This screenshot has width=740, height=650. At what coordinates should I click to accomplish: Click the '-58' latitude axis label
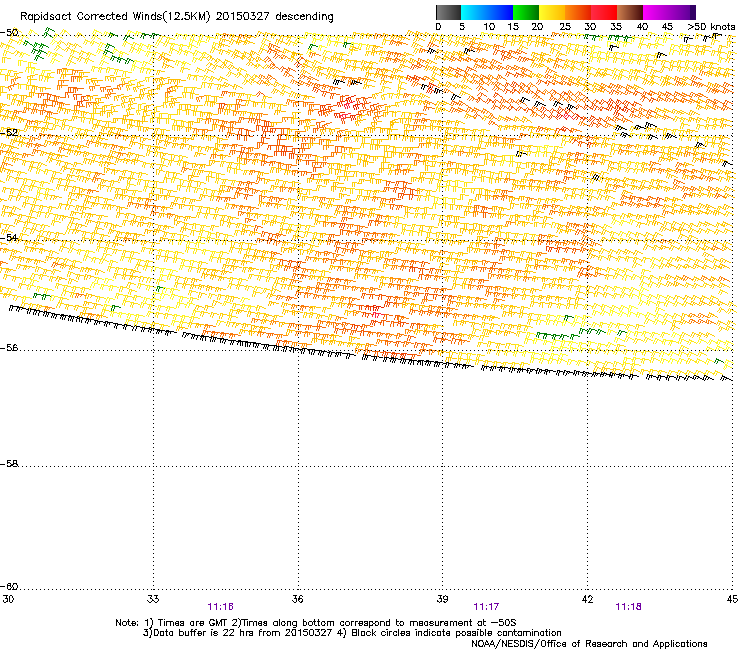tap(9, 464)
